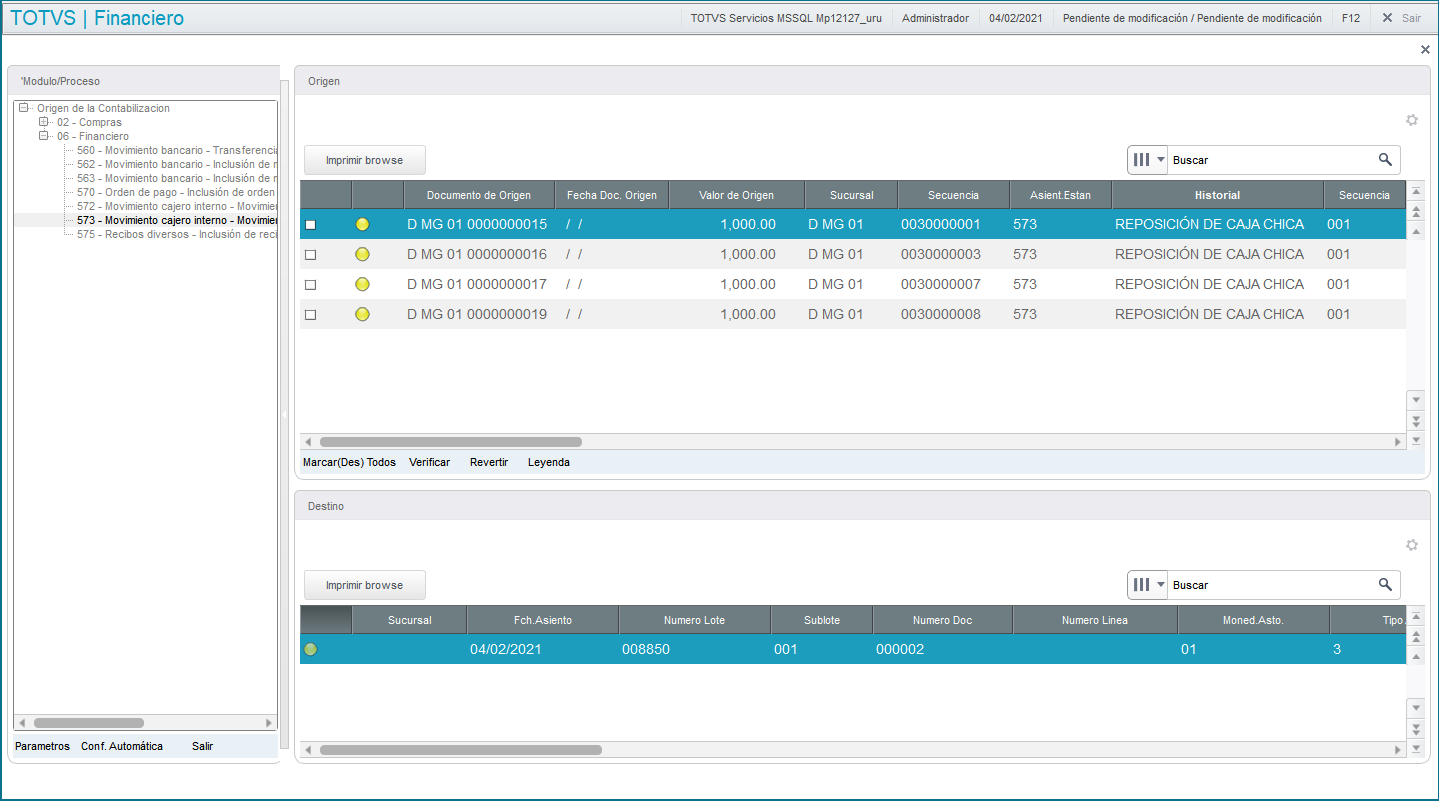Viewport: 1439px width, 801px height.
Task: Click search magnifier in Destino panel
Action: [x=1385, y=585]
